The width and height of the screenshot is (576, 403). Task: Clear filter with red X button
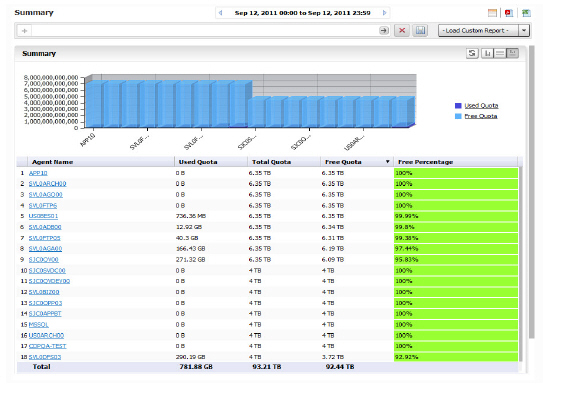tap(402, 30)
